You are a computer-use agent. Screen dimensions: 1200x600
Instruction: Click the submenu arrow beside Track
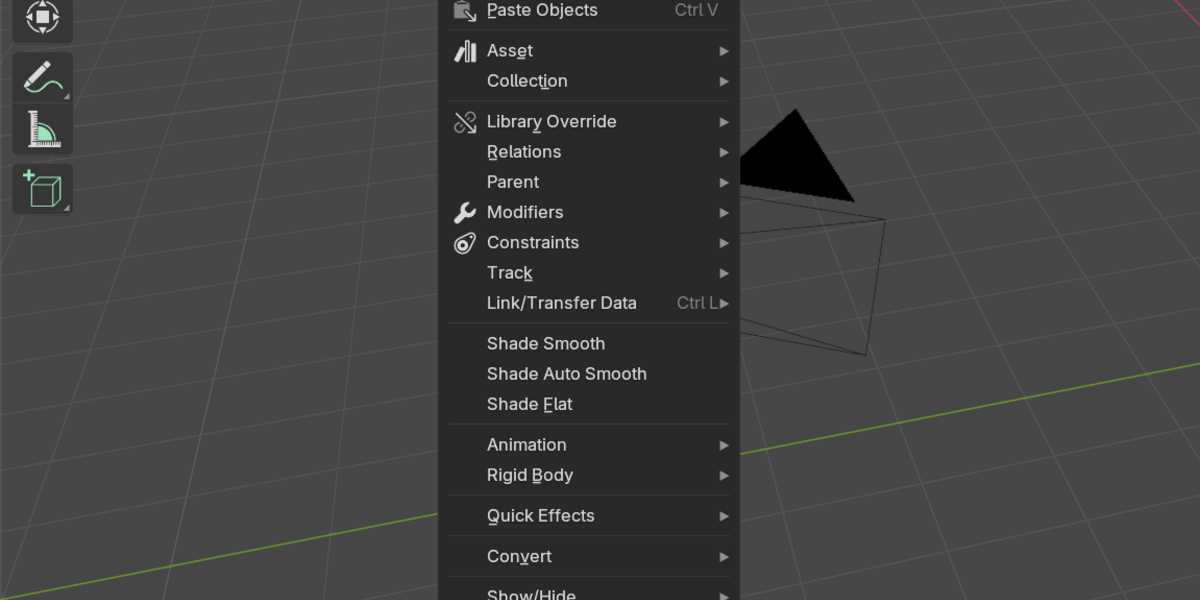[x=724, y=273]
